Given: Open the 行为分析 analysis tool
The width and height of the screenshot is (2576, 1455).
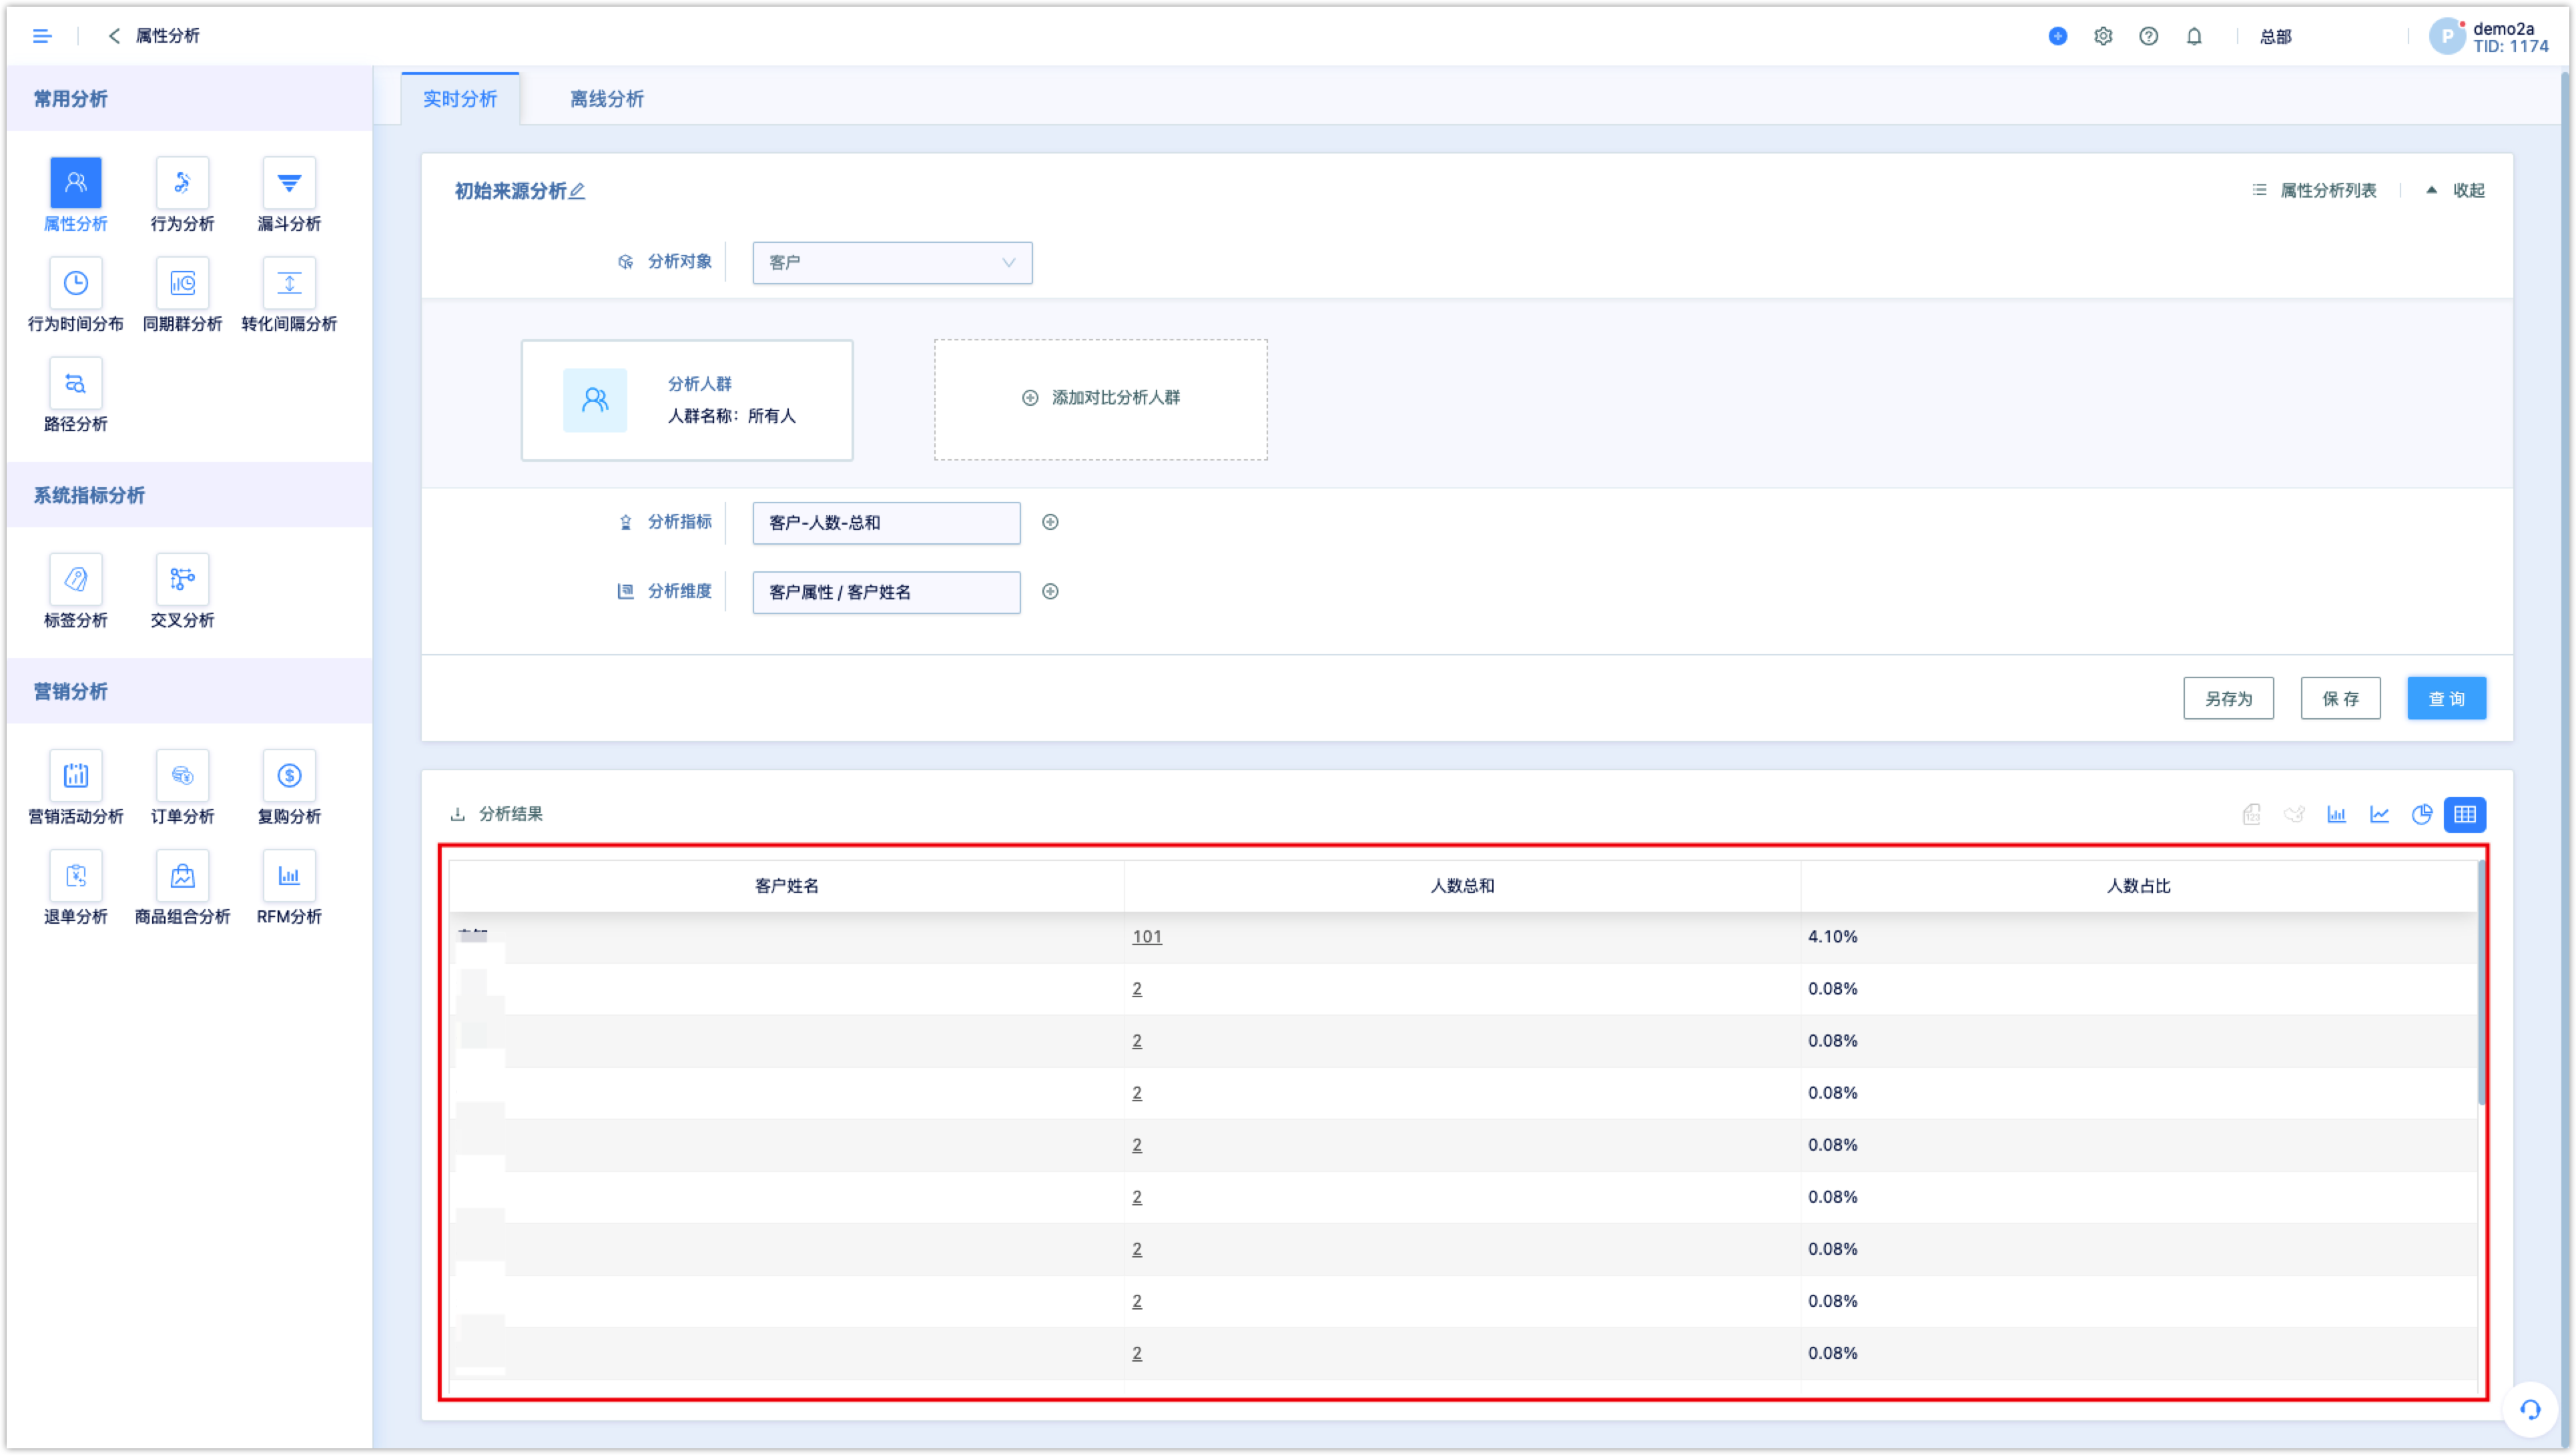Looking at the screenshot, I should click(182, 182).
